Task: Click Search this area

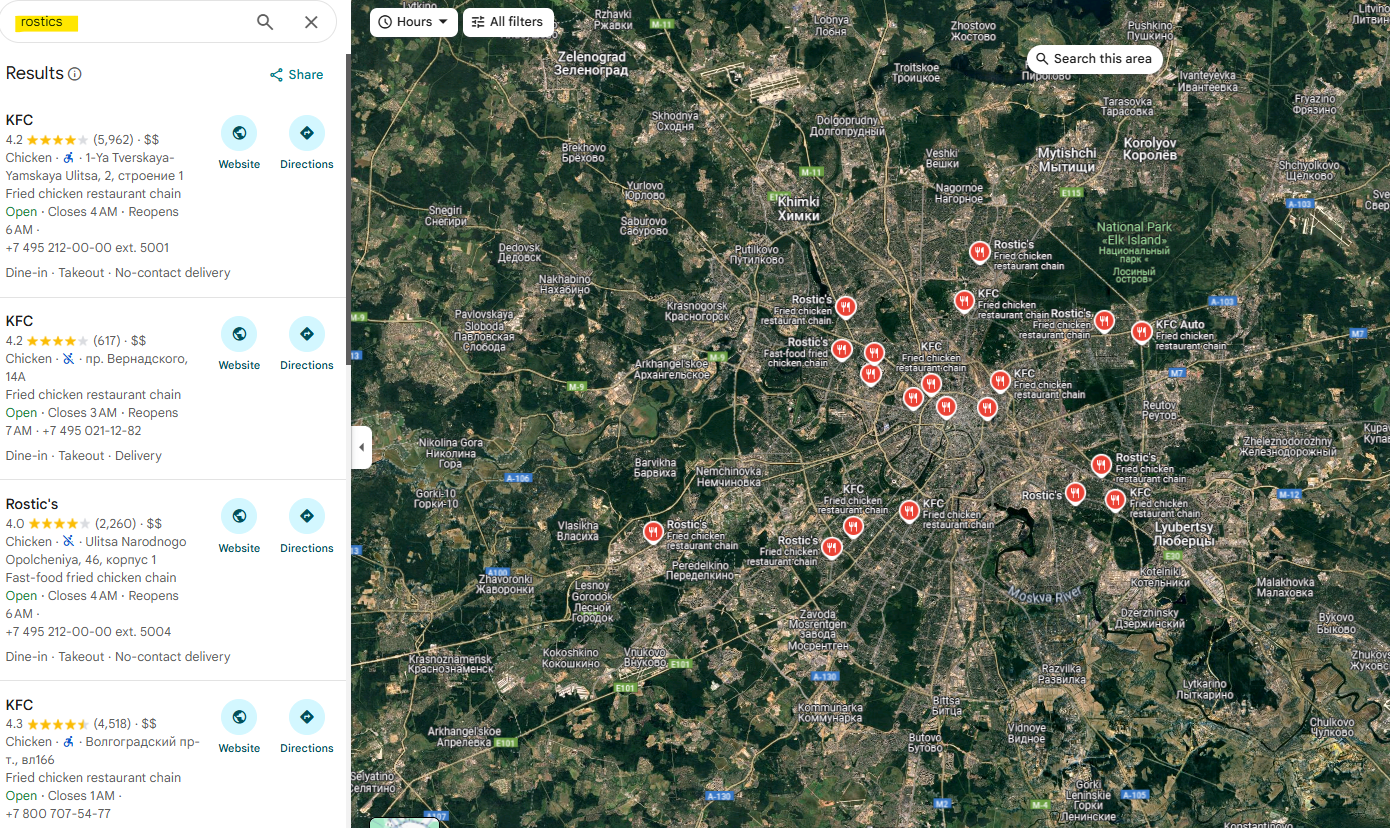Action: 1094,59
